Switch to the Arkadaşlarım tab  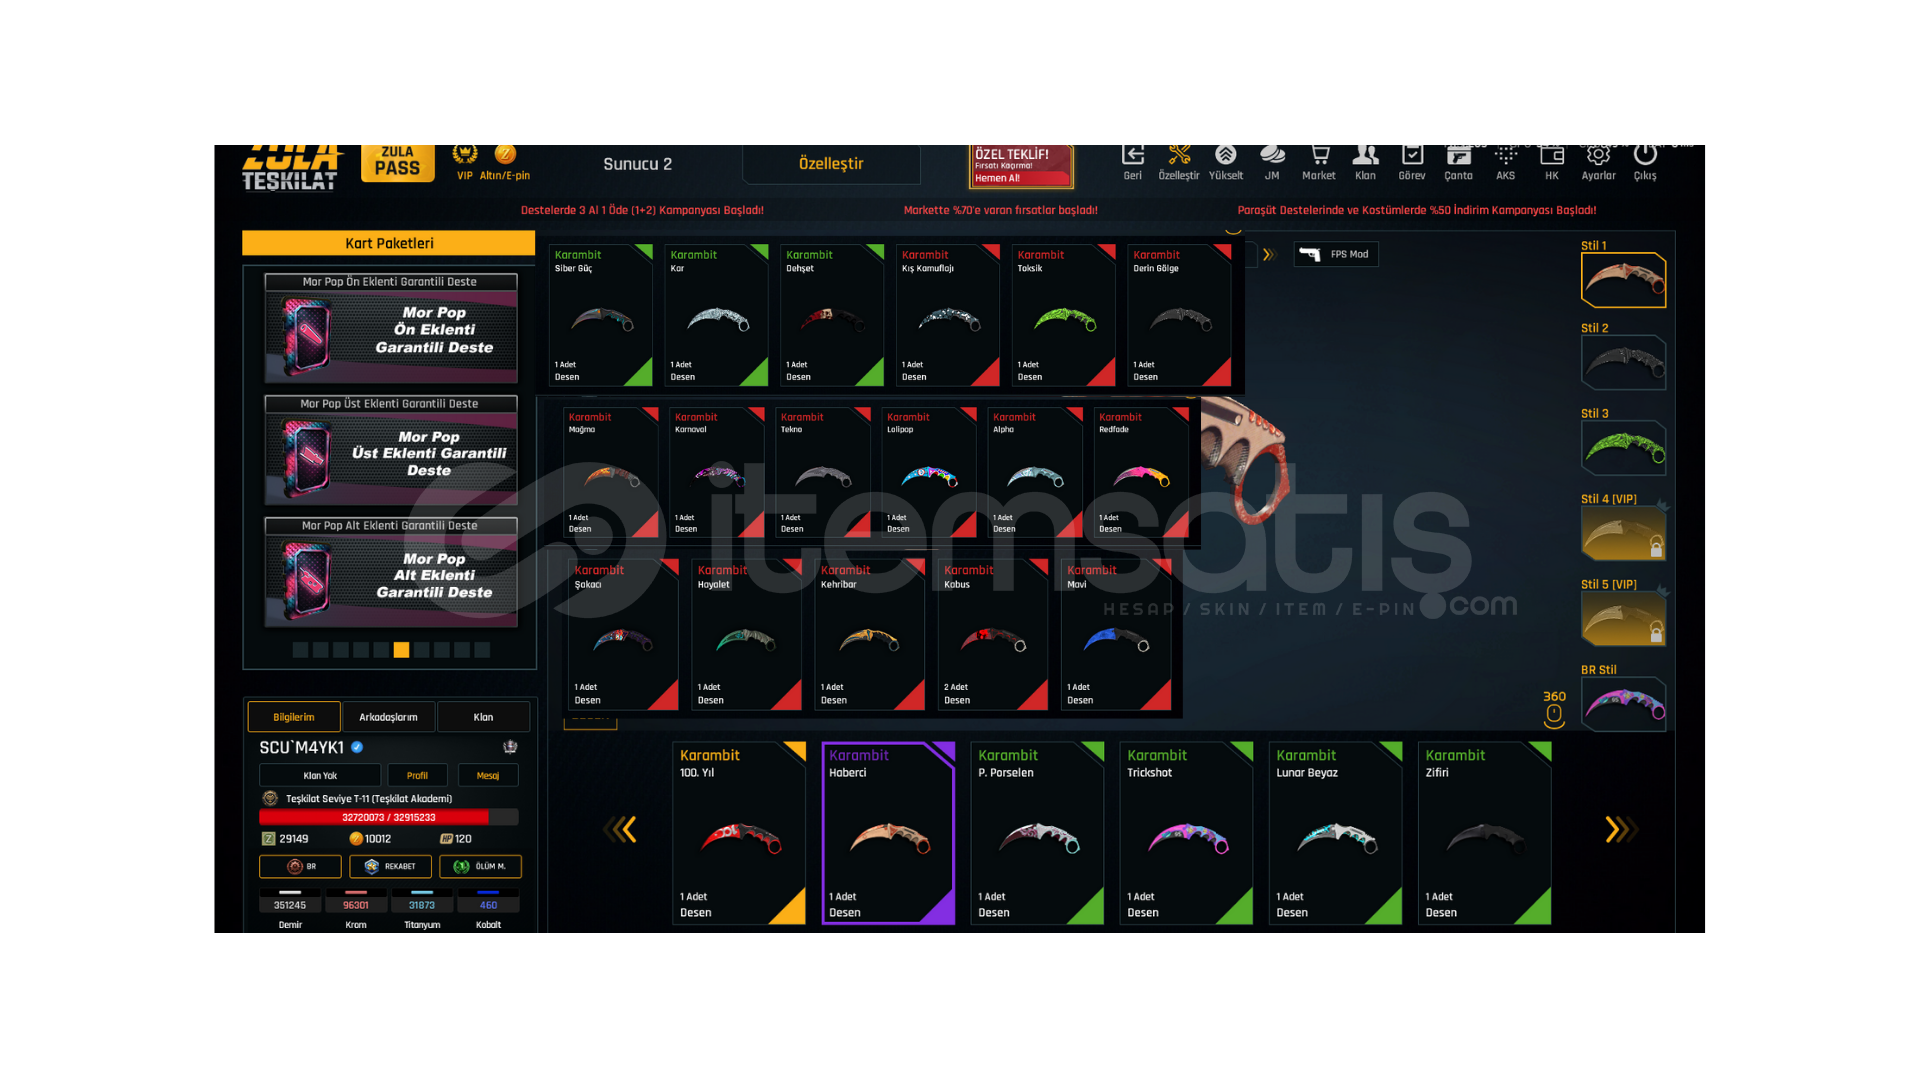(388, 717)
